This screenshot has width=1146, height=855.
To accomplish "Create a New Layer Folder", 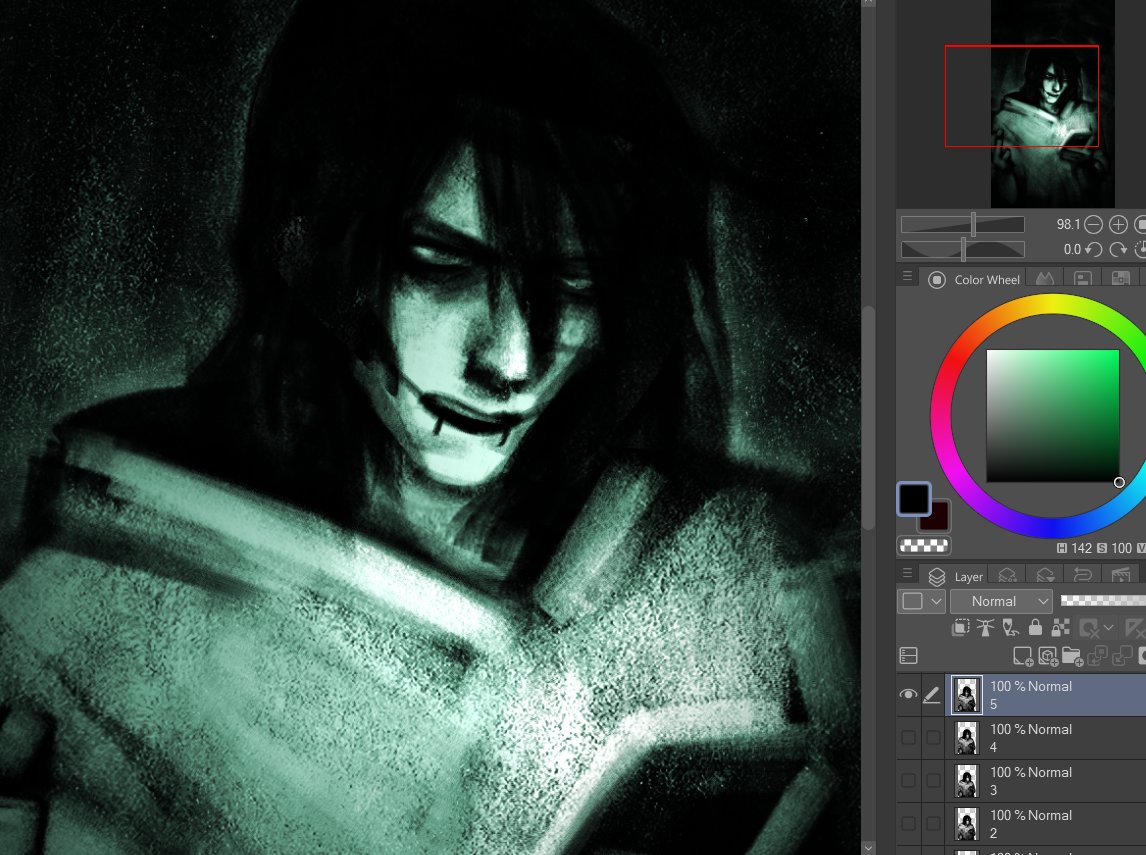I will [1072, 656].
